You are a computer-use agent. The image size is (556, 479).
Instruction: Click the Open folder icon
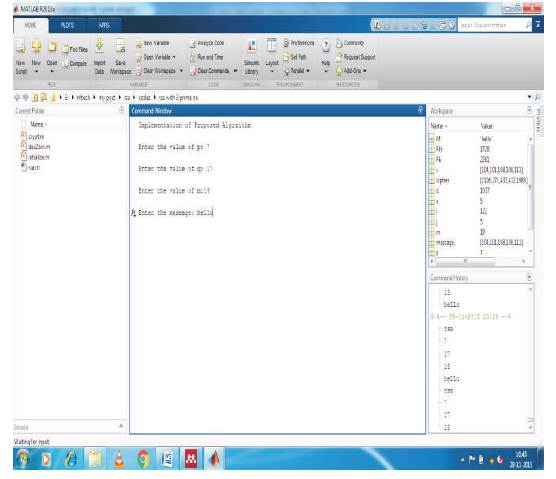coord(52,47)
